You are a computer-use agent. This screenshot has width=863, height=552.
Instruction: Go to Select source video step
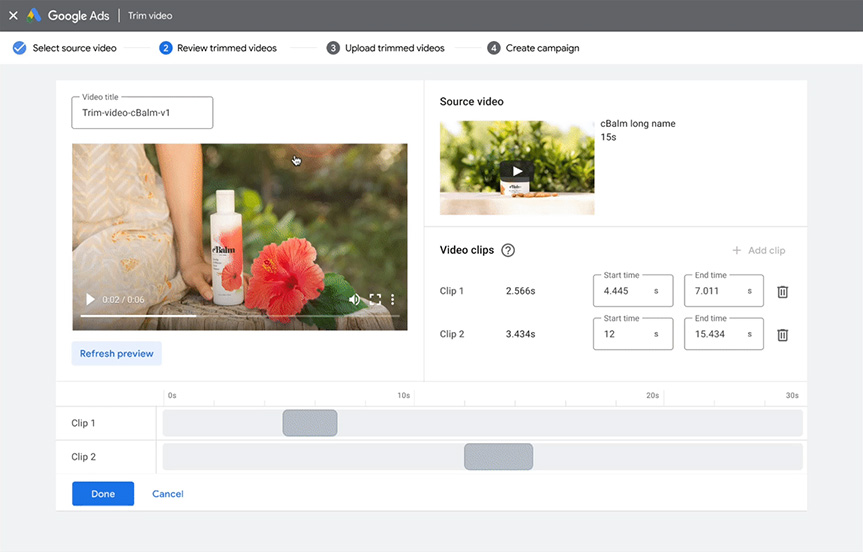pos(65,48)
